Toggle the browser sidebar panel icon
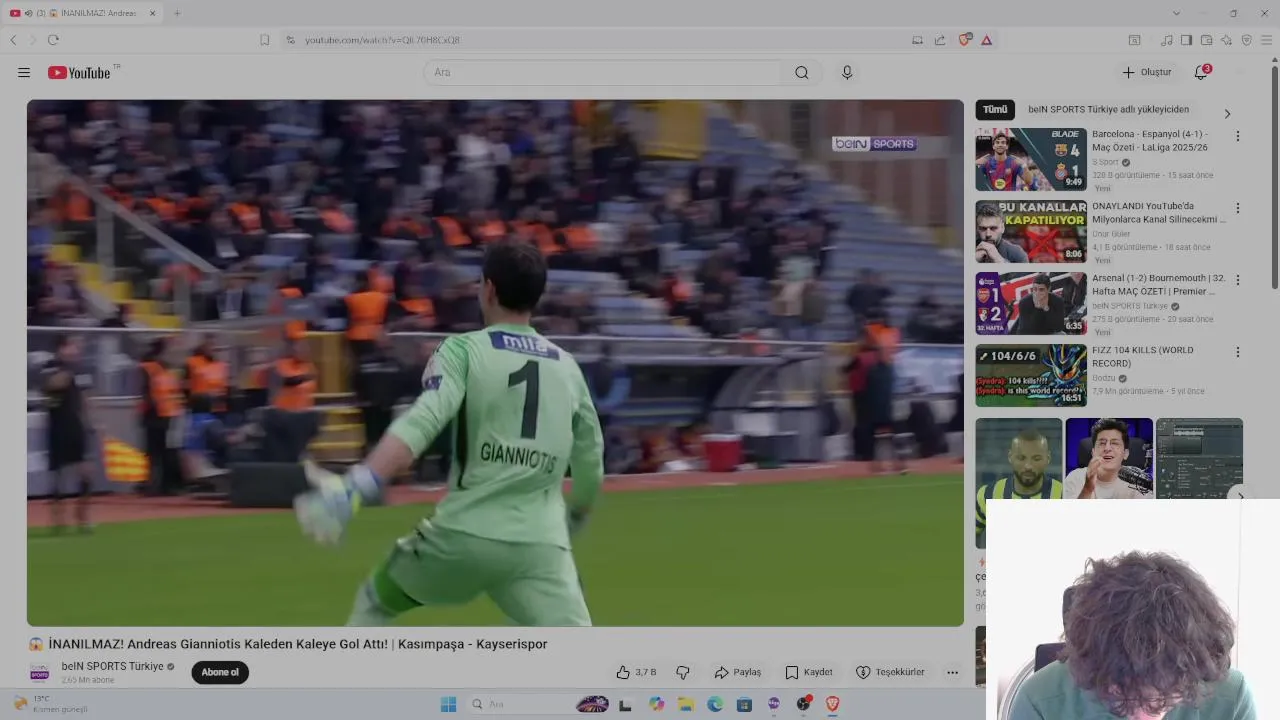Viewport: 1280px width, 720px height. click(1186, 40)
